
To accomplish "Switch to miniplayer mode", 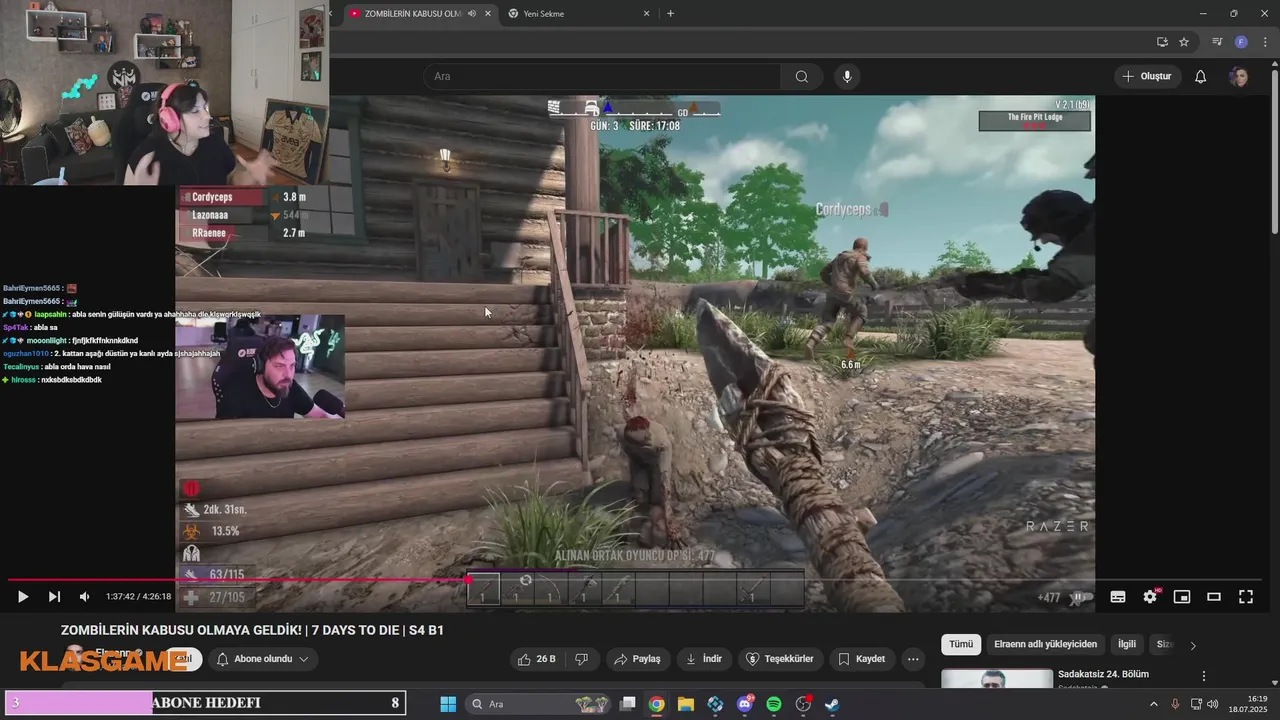I will coord(1182,597).
